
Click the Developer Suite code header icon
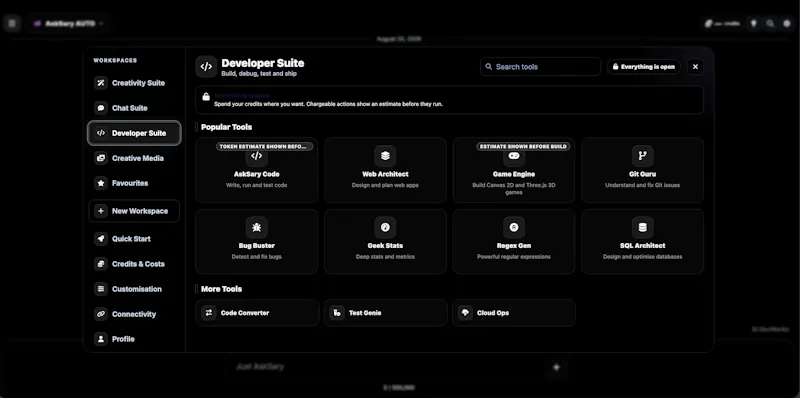tap(206, 67)
